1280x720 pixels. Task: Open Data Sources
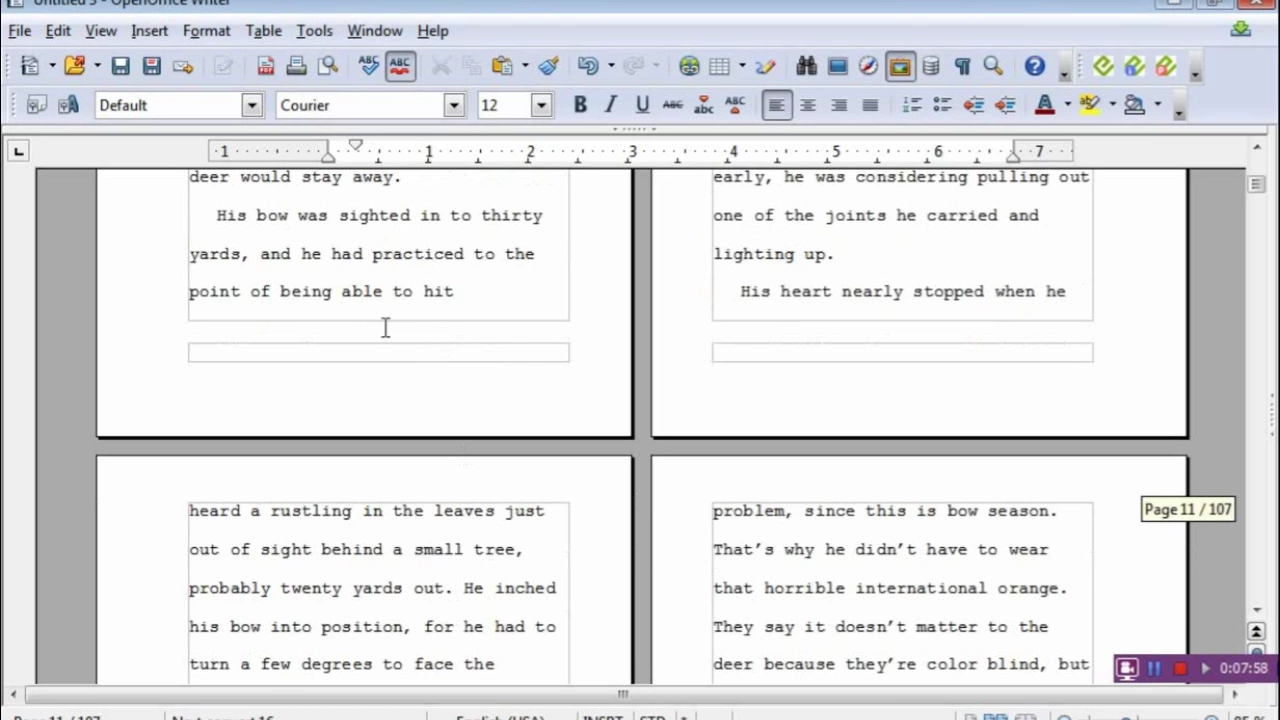point(931,66)
